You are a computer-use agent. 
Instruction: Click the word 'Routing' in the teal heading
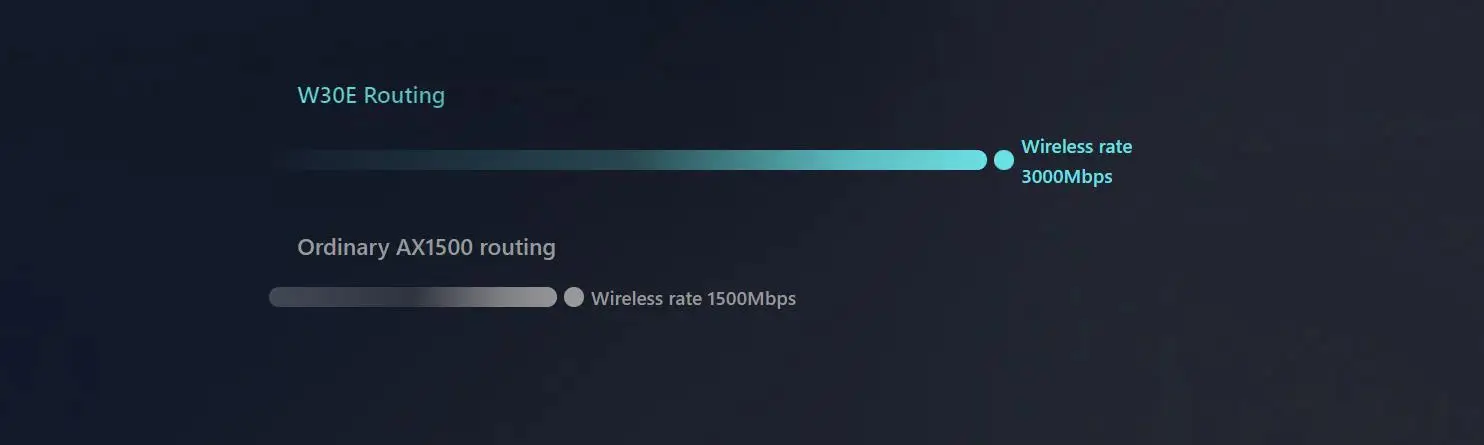click(x=404, y=96)
